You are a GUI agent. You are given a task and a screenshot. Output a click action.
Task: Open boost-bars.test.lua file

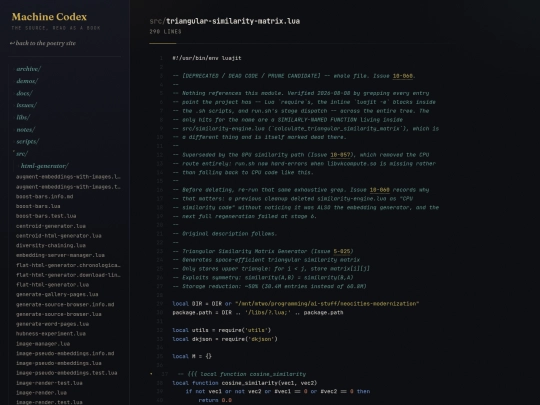tap(46, 216)
